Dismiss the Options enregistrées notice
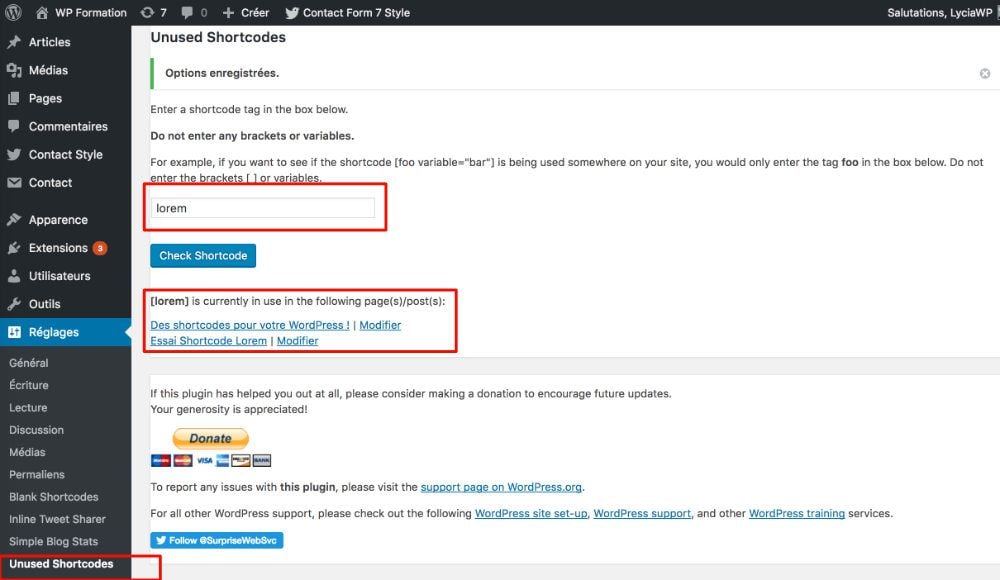The image size is (1000, 580). [985, 73]
